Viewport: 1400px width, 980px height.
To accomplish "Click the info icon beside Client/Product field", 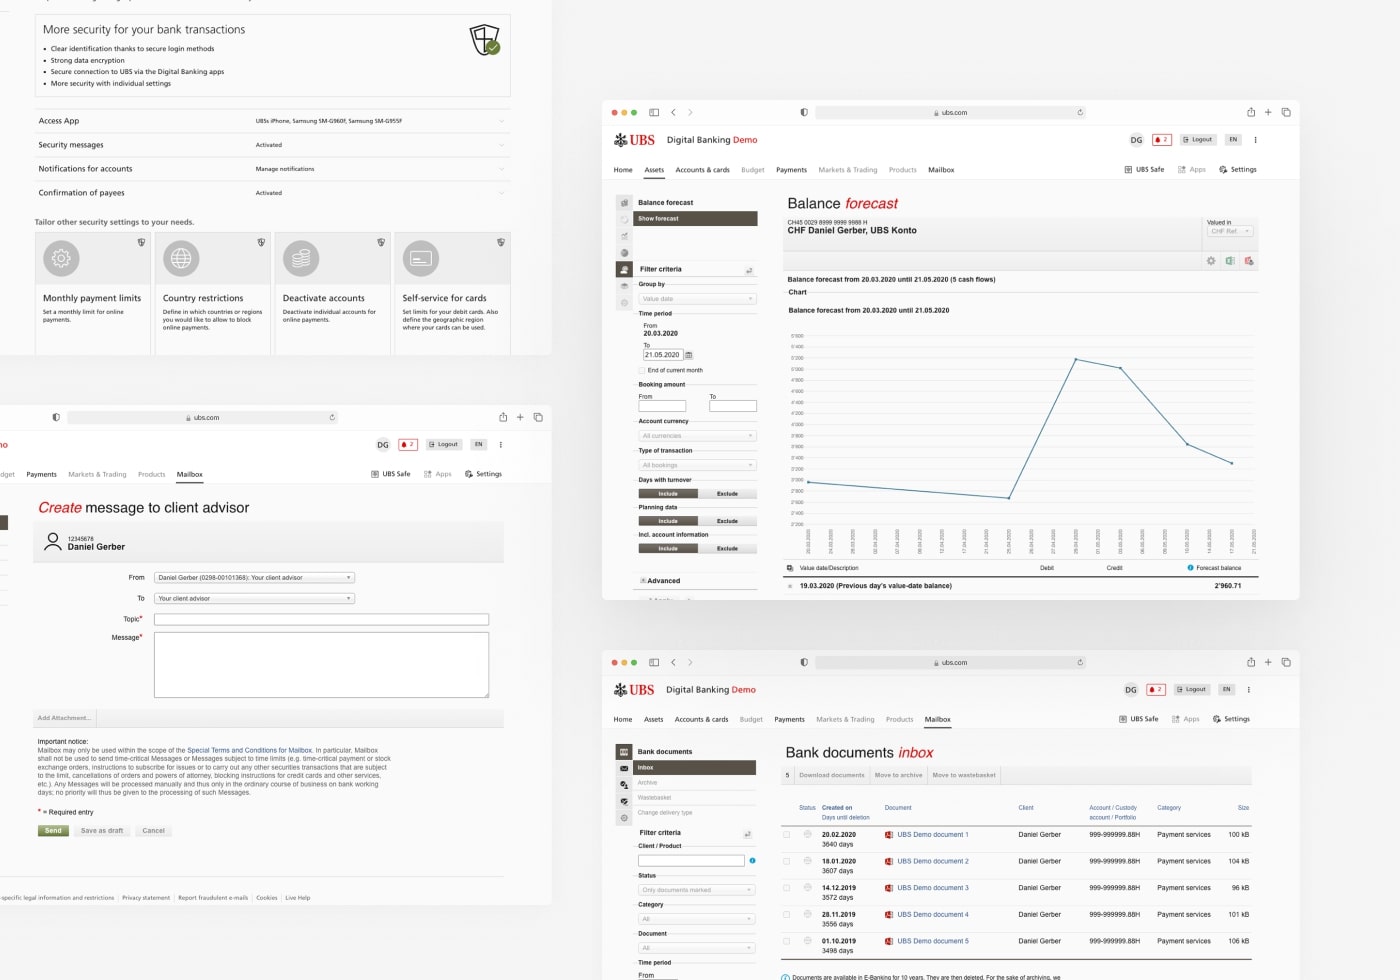I will click(x=752, y=859).
